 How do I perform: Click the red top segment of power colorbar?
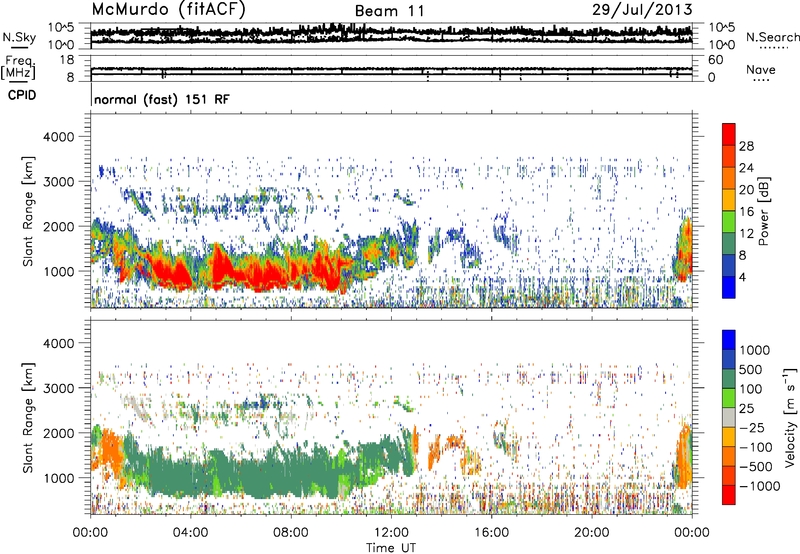(x=729, y=134)
